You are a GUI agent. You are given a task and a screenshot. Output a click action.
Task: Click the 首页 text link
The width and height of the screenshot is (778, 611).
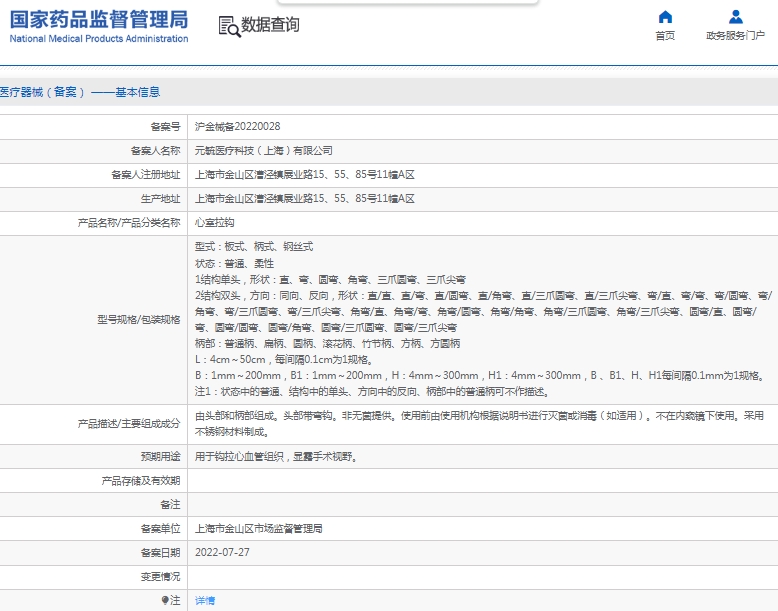coord(665,36)
